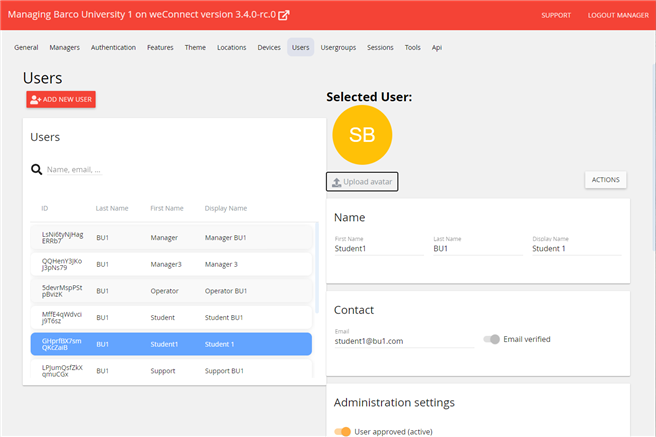The height and width of the screenshot is (437, 656).
Task: Click the yellow SB user avatar
Action: click(362, 135)
